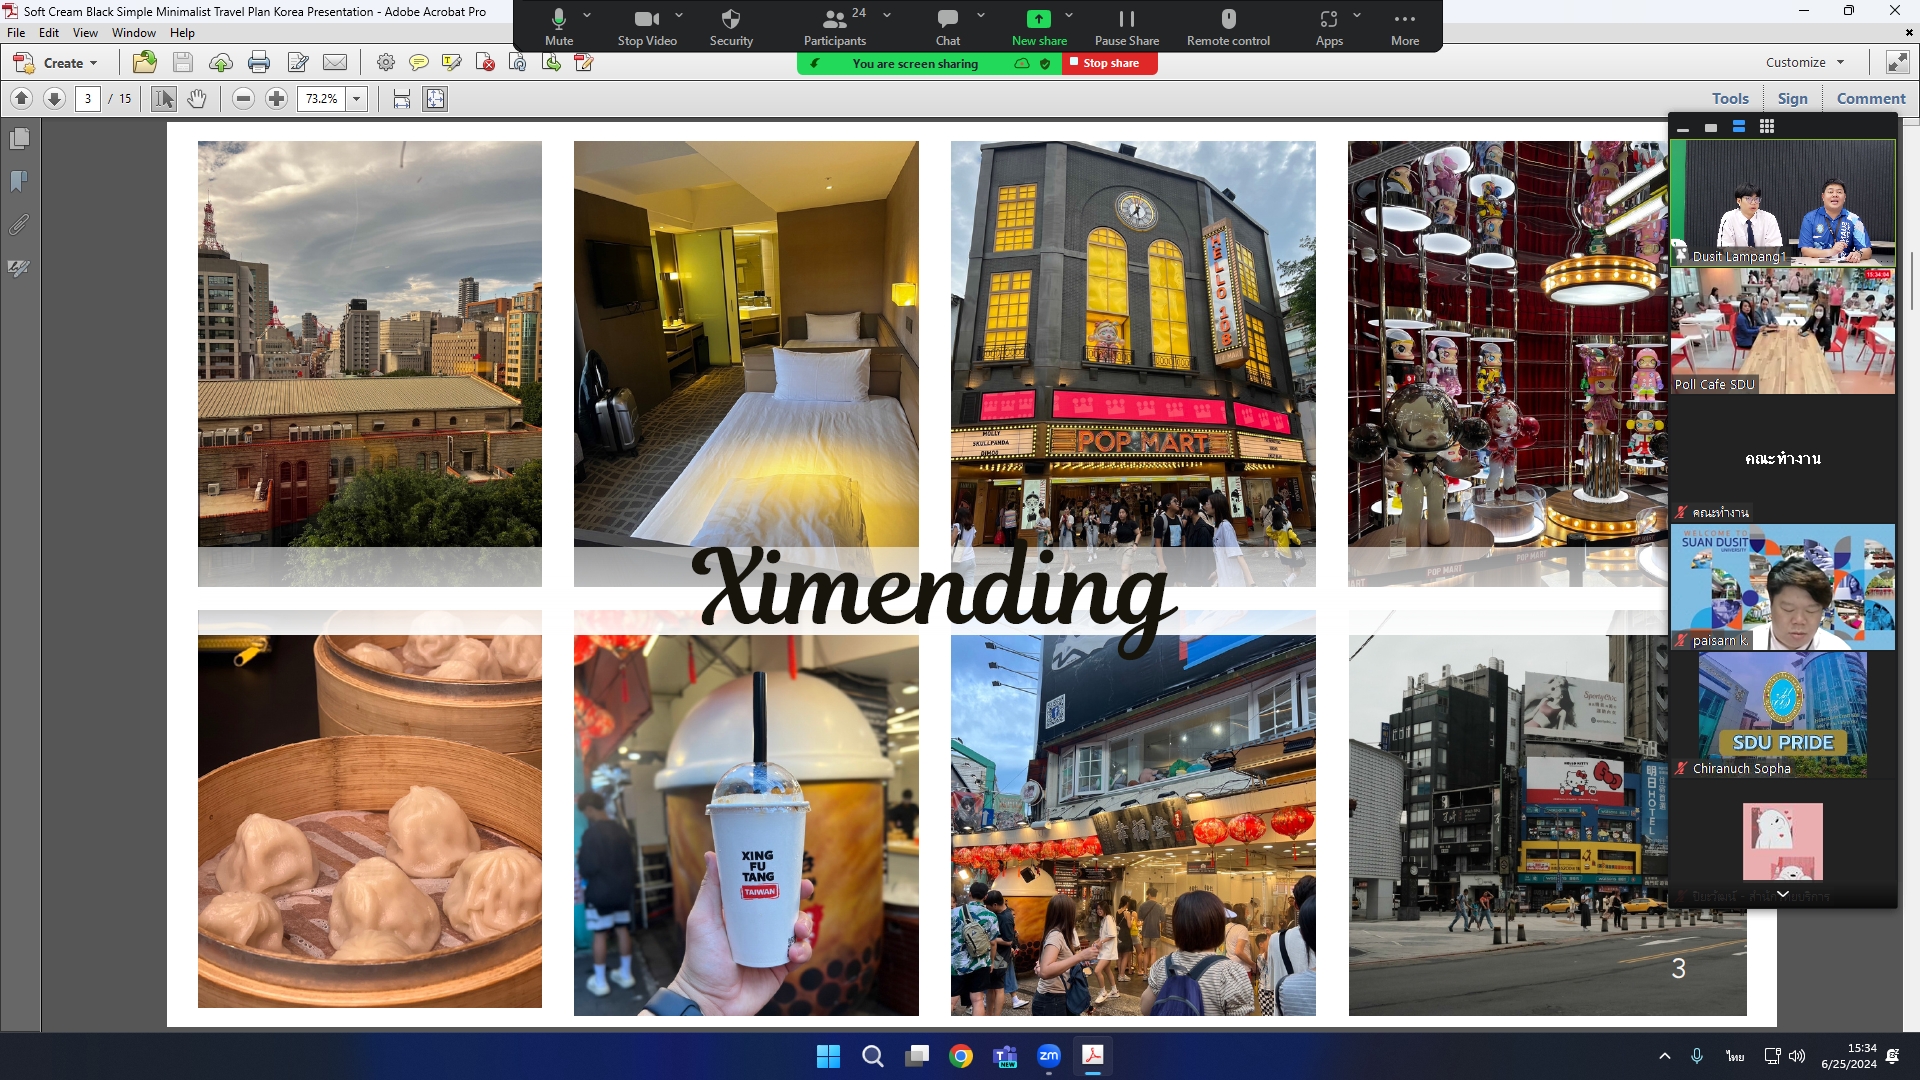The width and height of the screenshot is (1920, 1080).
Task: Upload file to cloud storage icon
Action: point(221,63)
